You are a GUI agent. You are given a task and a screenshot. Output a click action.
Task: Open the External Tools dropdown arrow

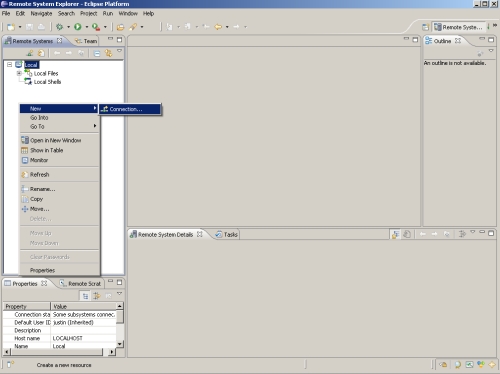tap(105, 27)
